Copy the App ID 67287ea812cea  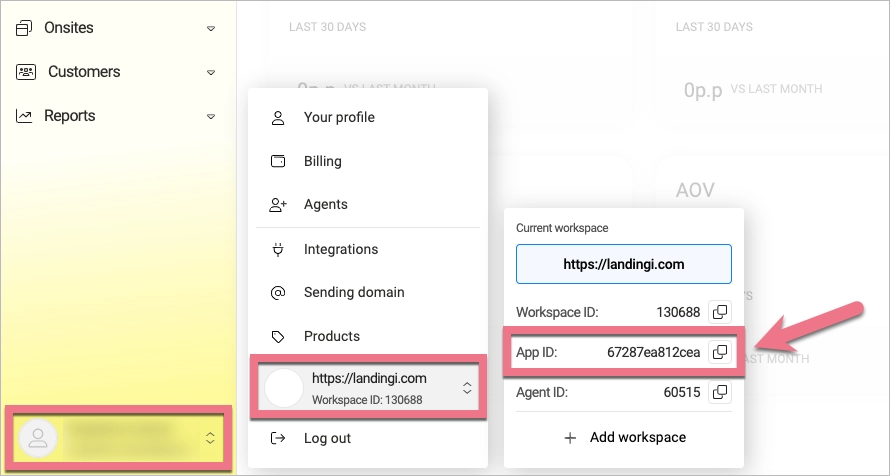tap(720, 352)
